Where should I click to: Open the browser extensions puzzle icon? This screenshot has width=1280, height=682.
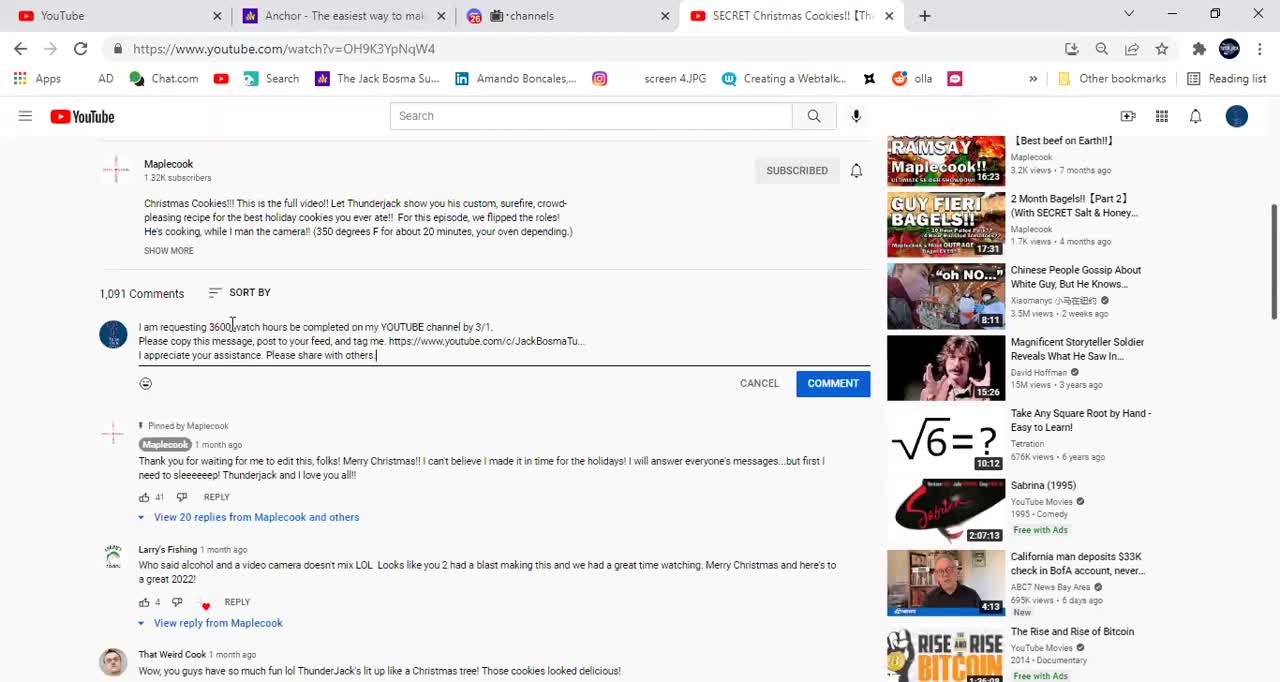(x=1199, y=48)
